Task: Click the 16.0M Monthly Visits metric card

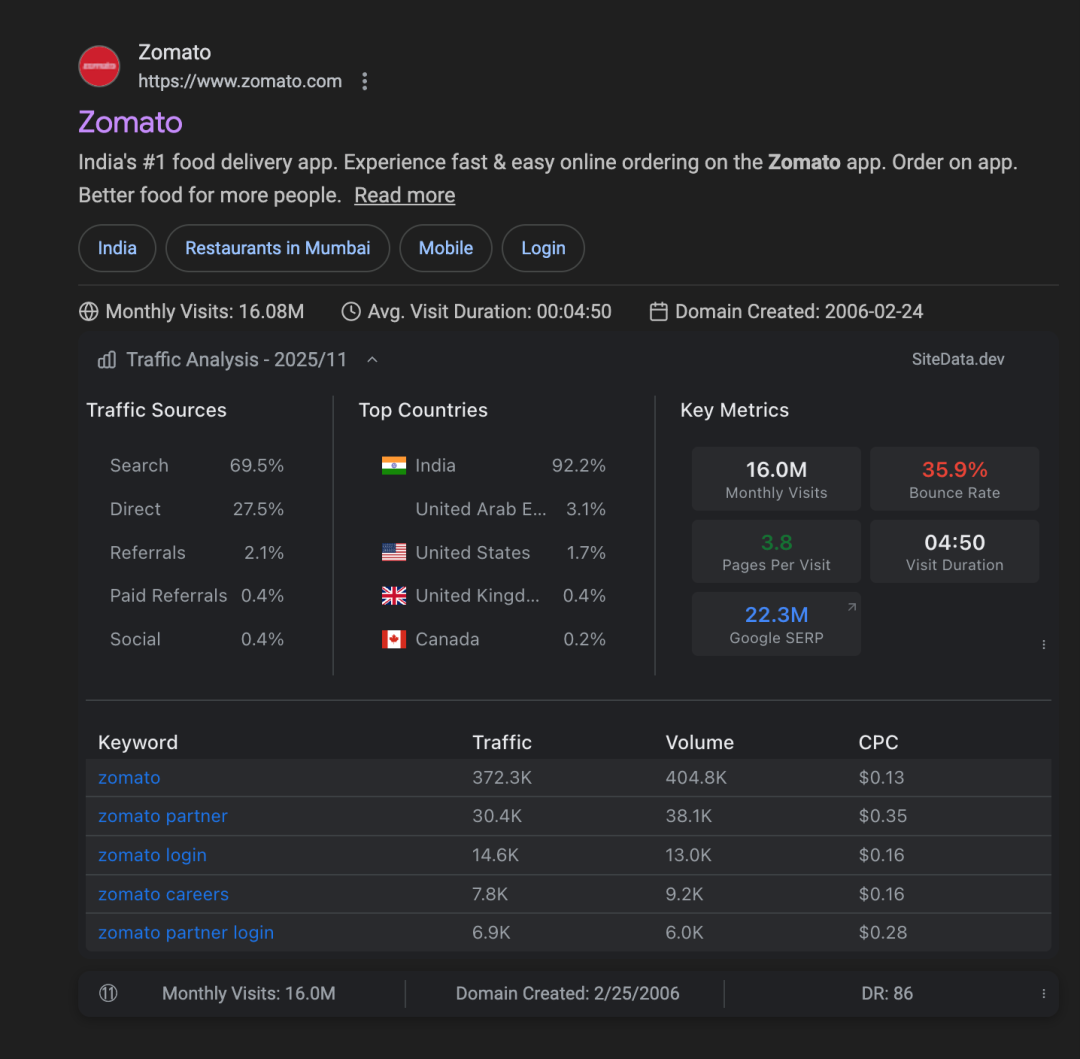Action: [x=776, y=479]
